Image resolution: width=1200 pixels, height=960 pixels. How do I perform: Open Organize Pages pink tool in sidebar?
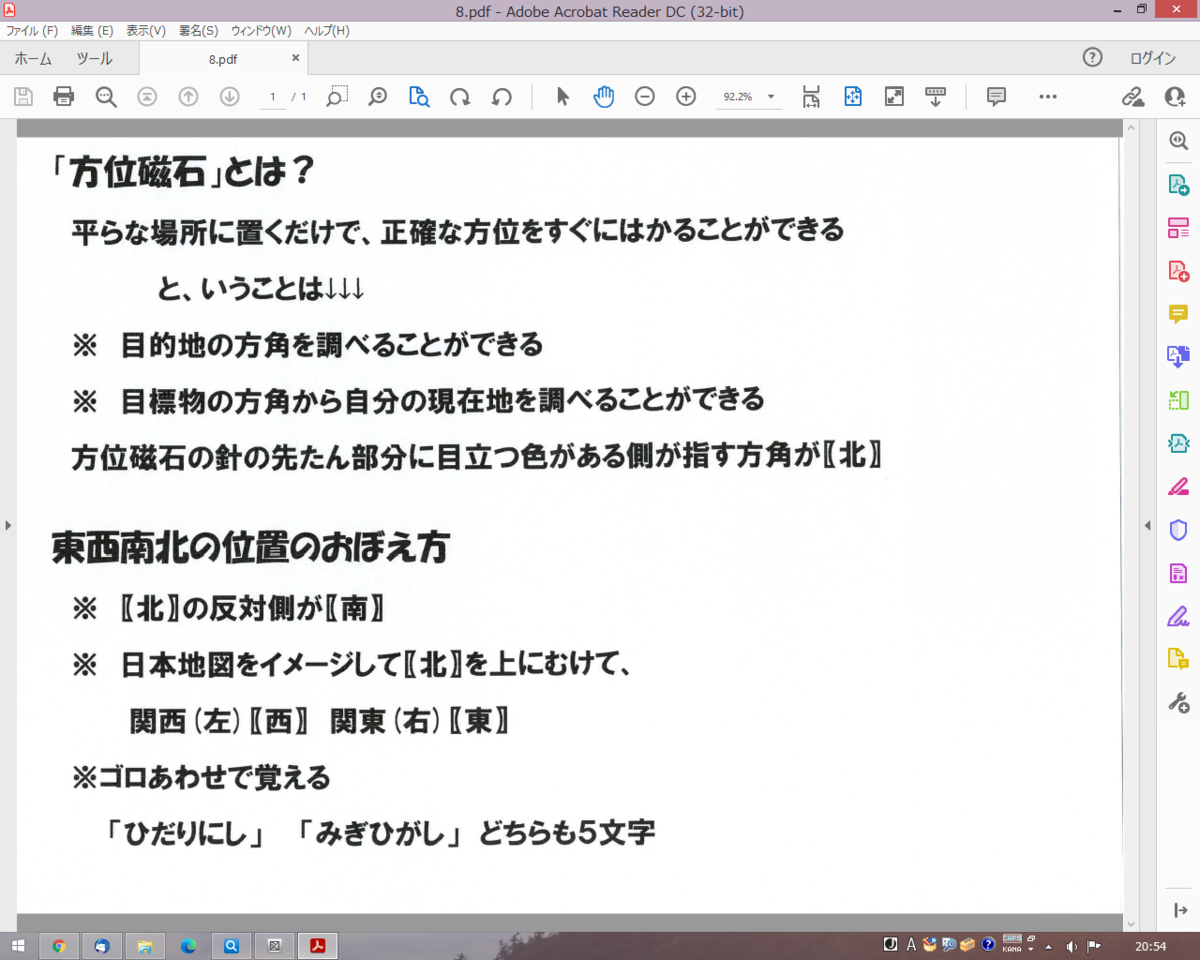[x=1178, y=228]
